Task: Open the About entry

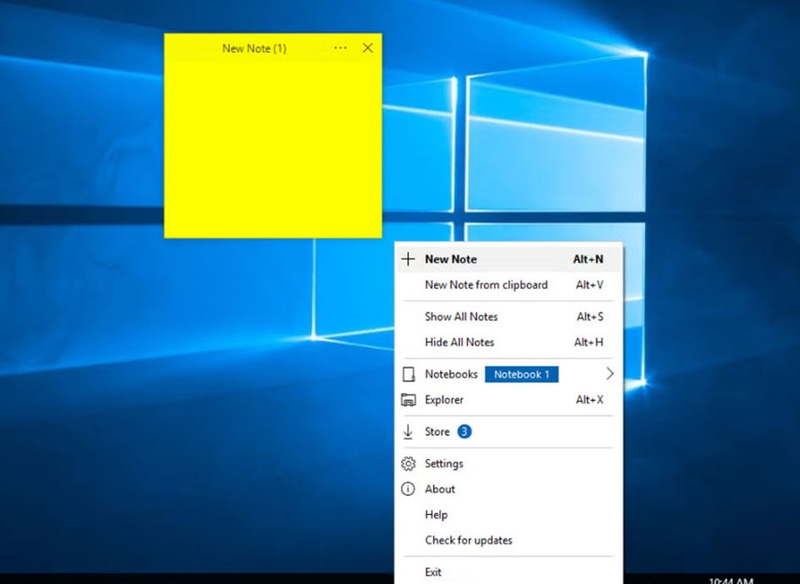Action: [509, 489]
